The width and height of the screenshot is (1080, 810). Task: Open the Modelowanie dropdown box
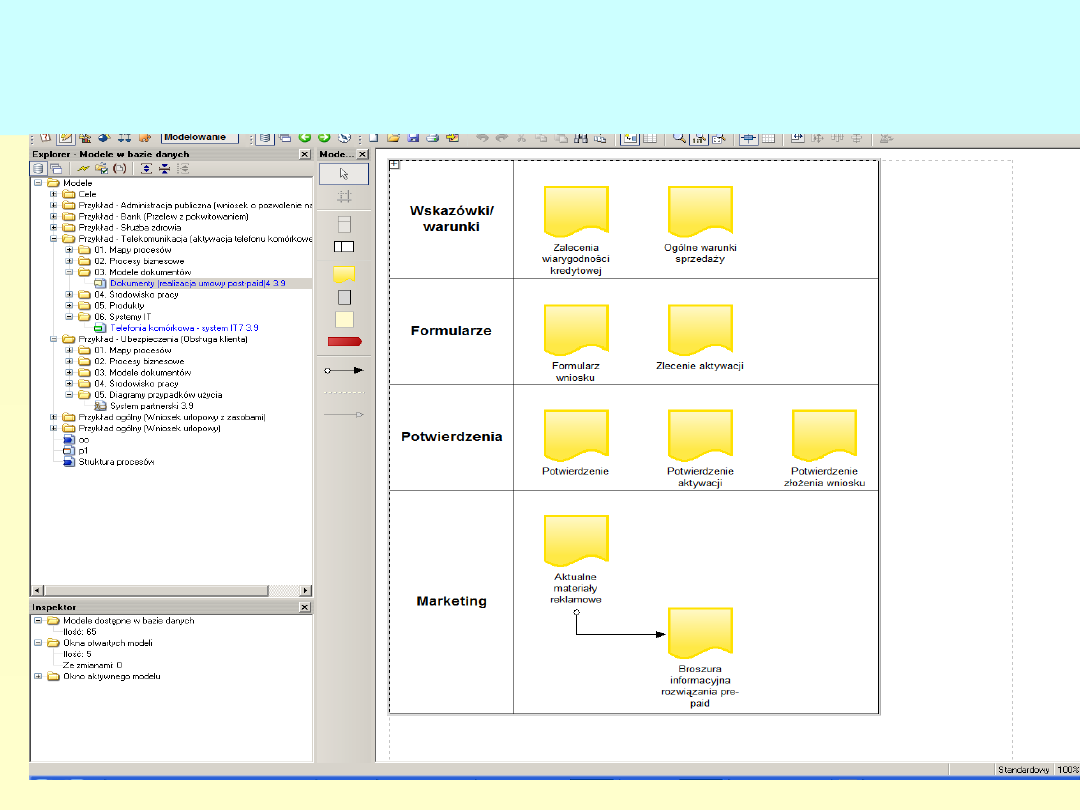click(200, 137)
